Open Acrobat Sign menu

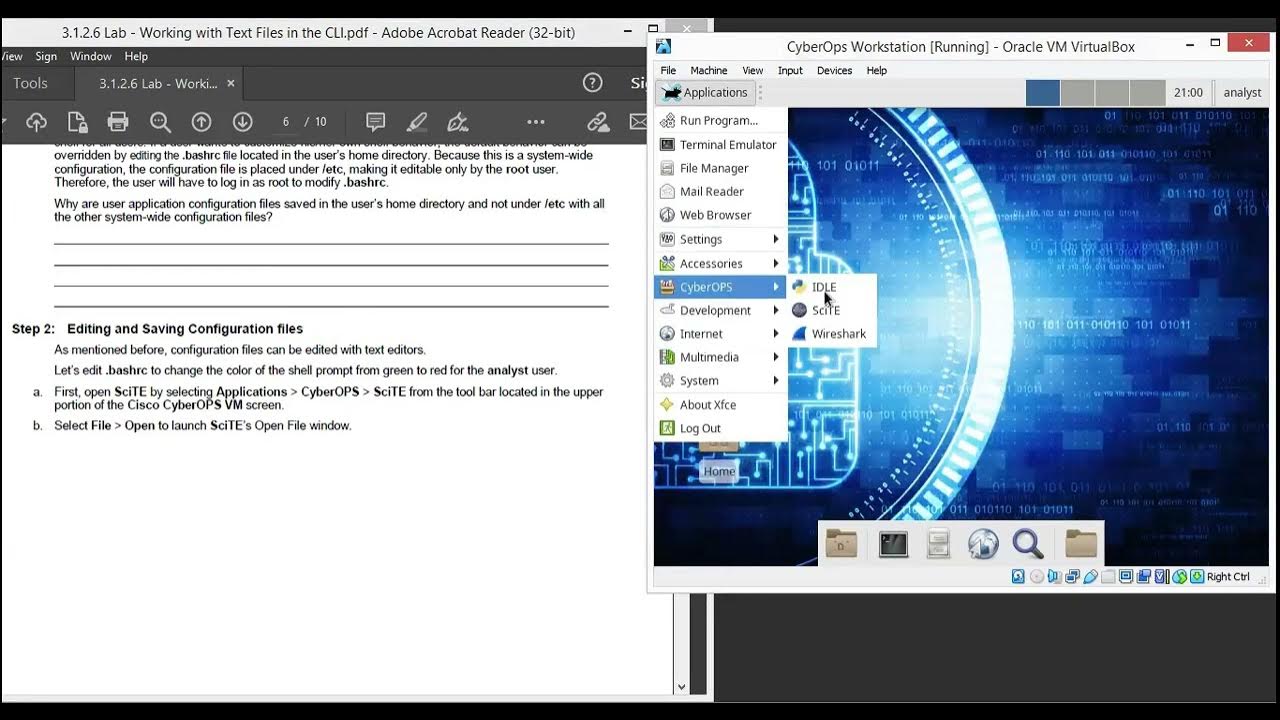[46, 57]
